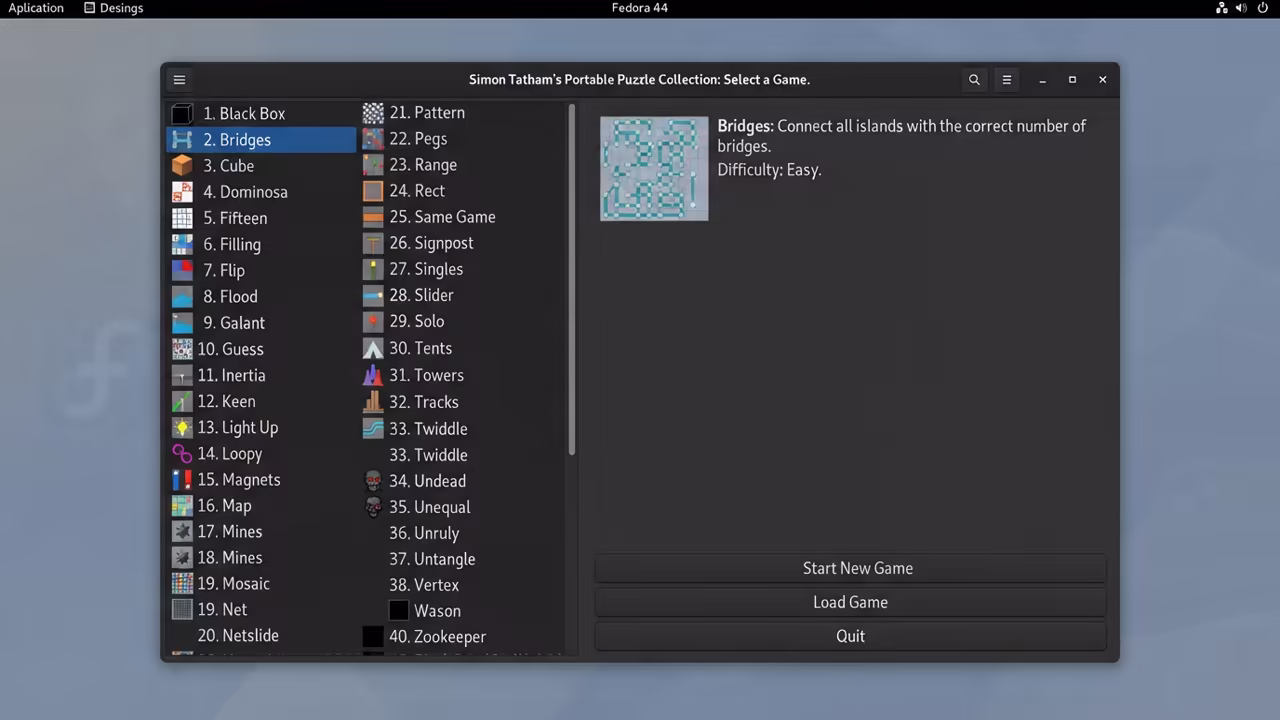This screenshot has height=720, width=1280.
Task: Select the Unequal game icon
Action: pyautogui.click(x=373, y=507)
